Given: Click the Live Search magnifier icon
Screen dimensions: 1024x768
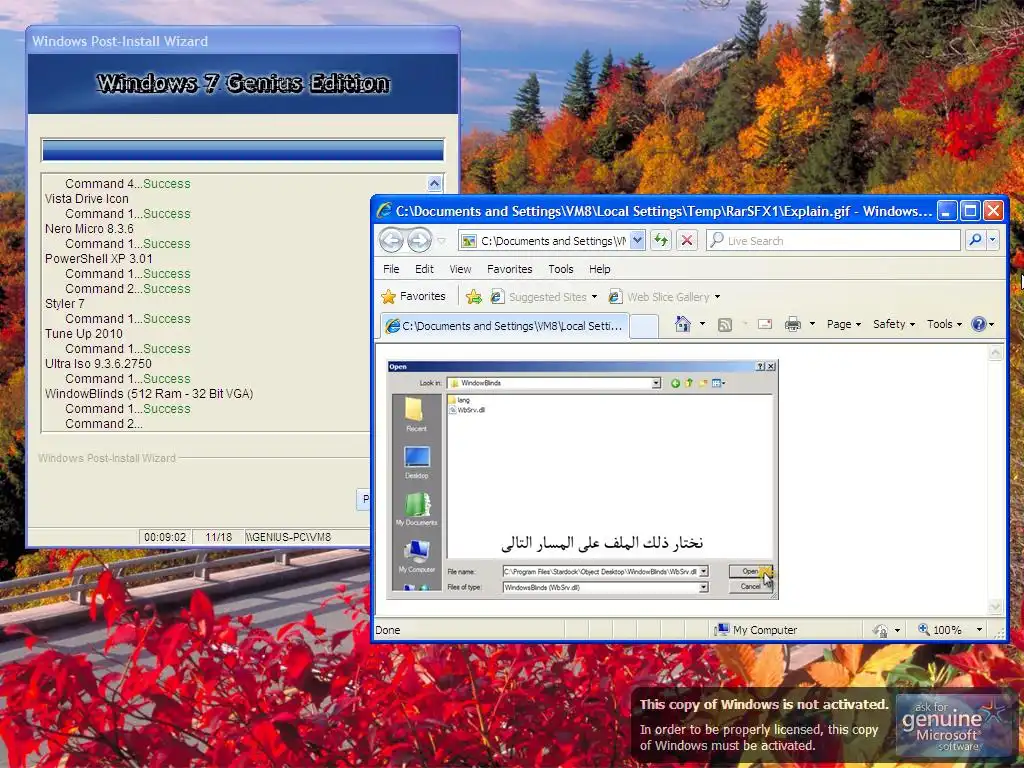Looking at the screenshot, I should [x=975, y=240].
